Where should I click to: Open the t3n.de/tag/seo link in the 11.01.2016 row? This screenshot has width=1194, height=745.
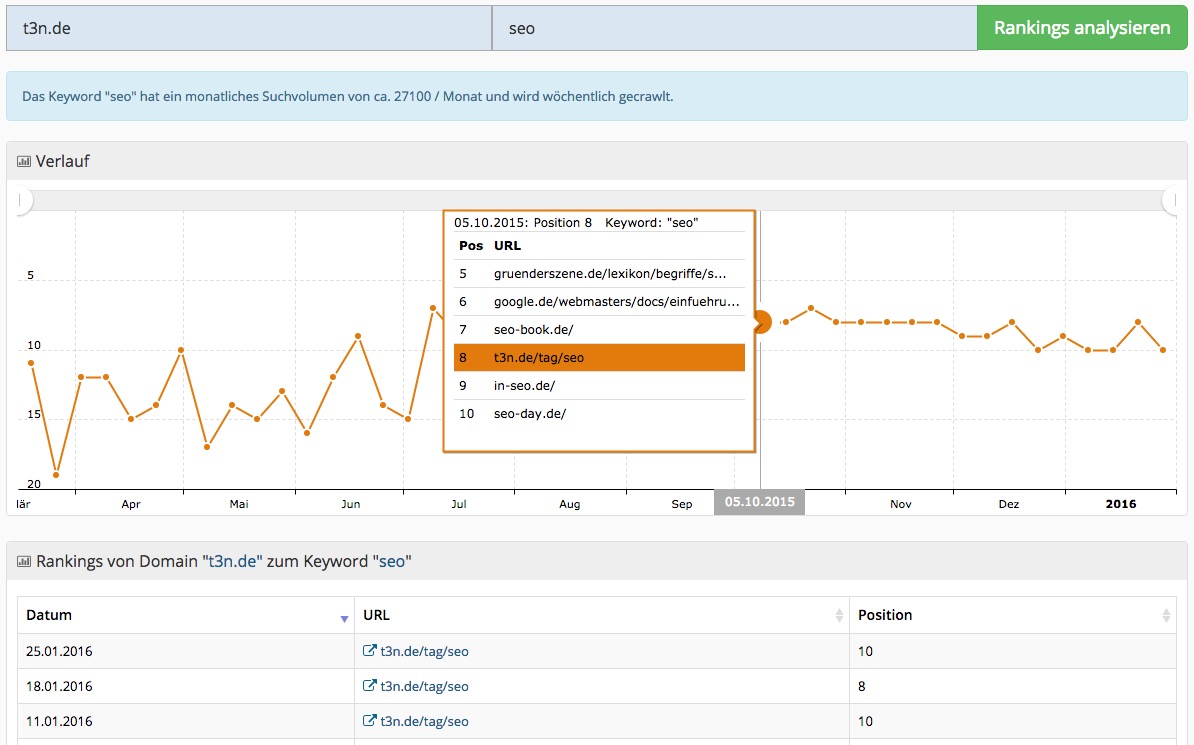[424, 721]
